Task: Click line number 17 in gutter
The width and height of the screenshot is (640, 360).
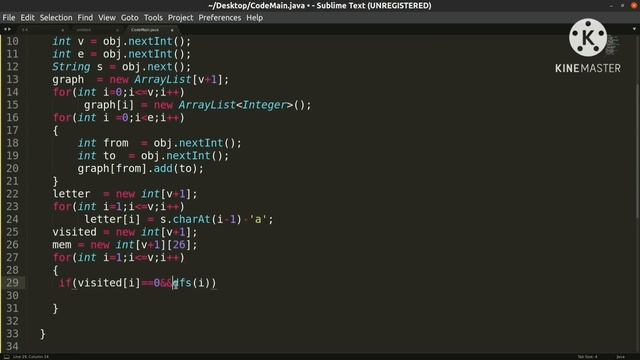Action: [x=12, y=130]
